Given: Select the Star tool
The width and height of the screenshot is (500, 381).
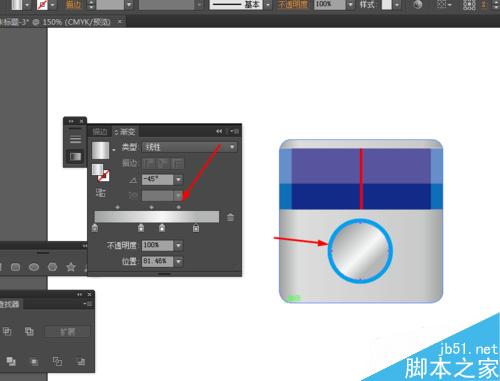Looking at the screenshot, I should click(x=71, y=267).
